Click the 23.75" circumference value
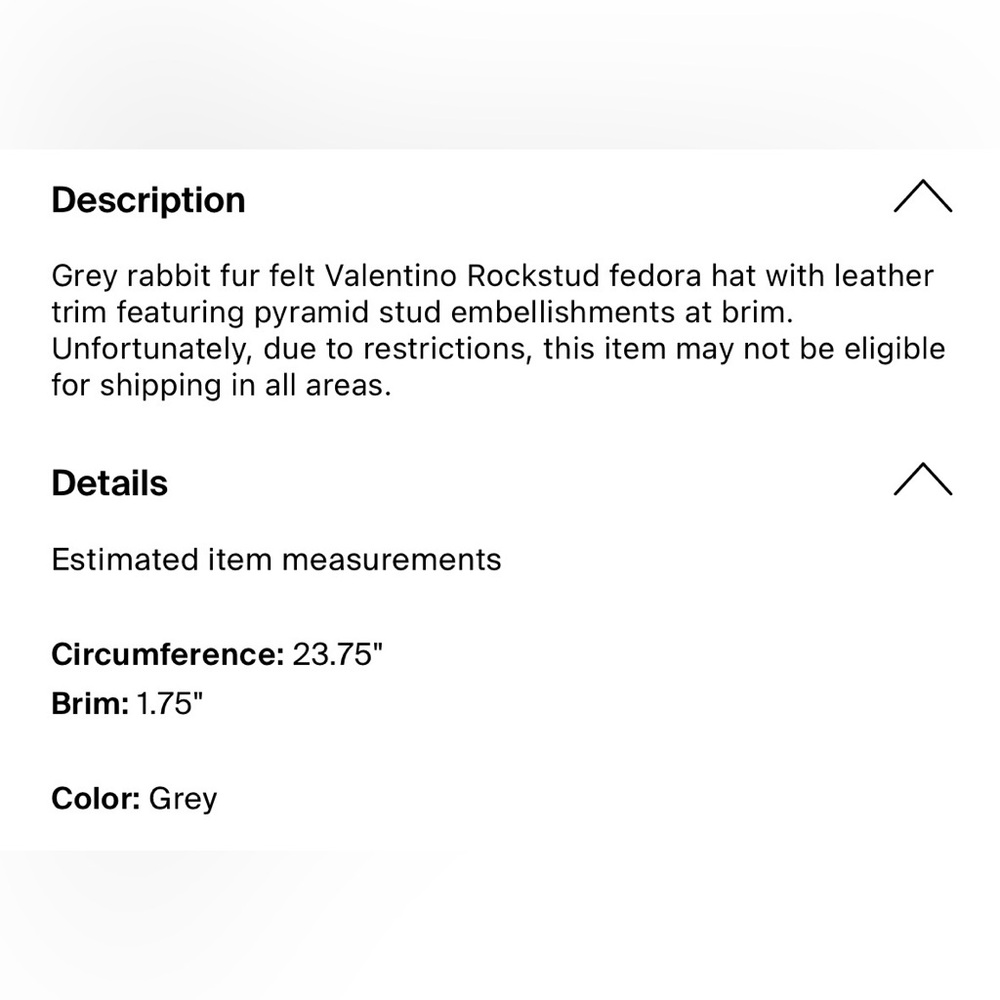Viewport: 1000px width, 1000px height. coord(337,654)
